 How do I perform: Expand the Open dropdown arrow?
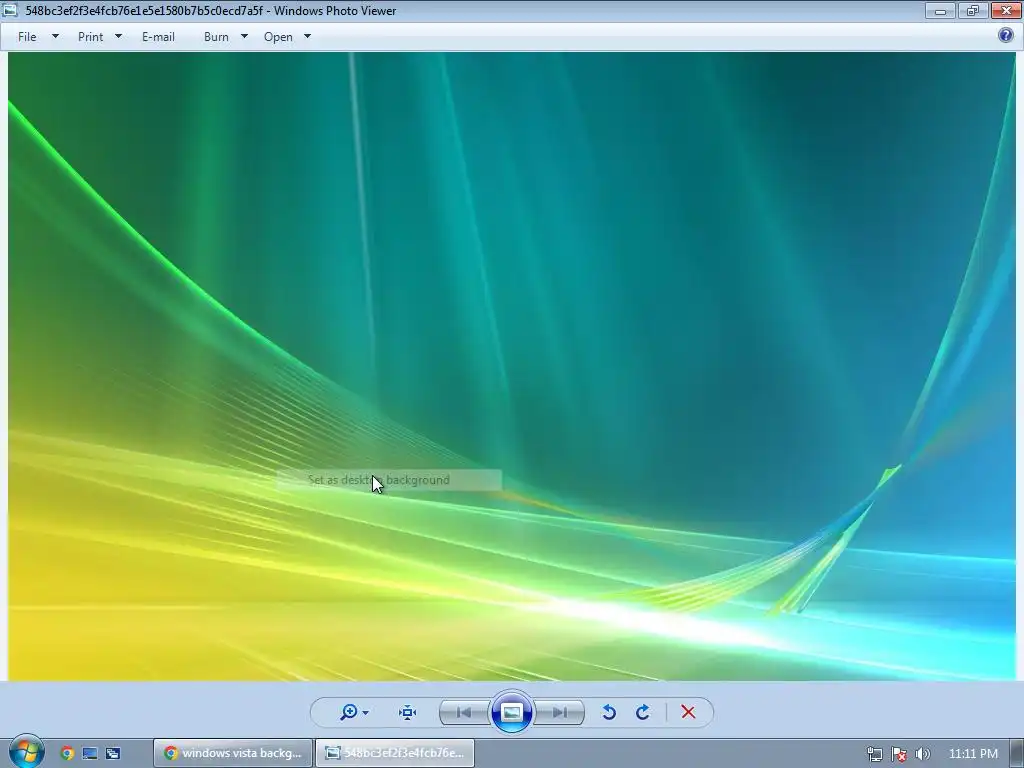click(308, 37)
